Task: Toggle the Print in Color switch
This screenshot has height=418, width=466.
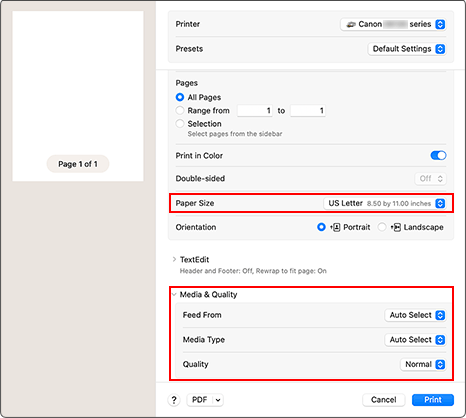Action: (438, 156)
